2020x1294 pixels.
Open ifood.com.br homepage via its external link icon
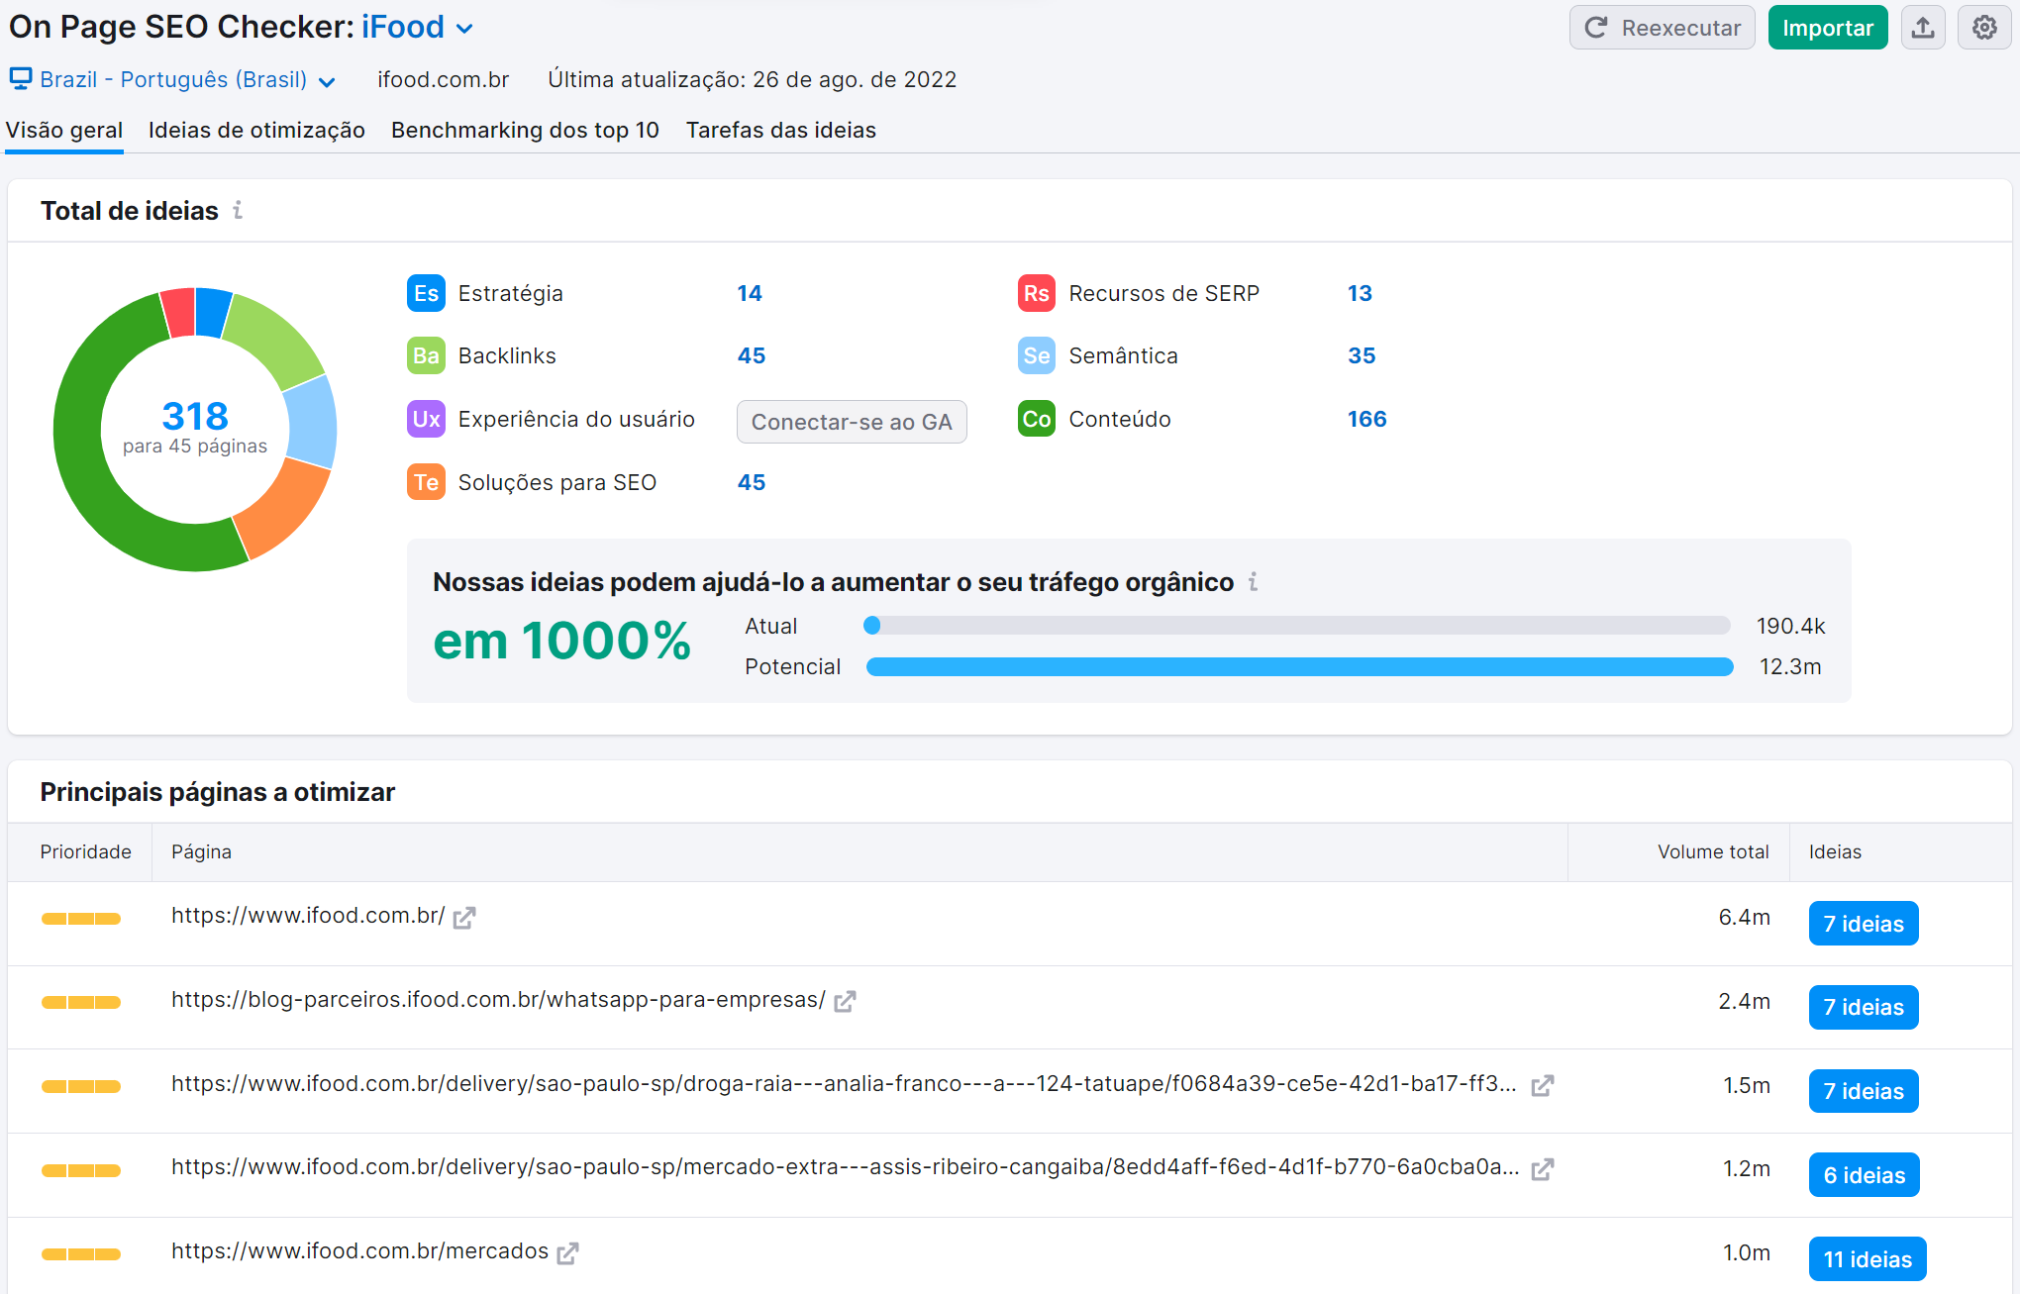(x=464, y=916)
